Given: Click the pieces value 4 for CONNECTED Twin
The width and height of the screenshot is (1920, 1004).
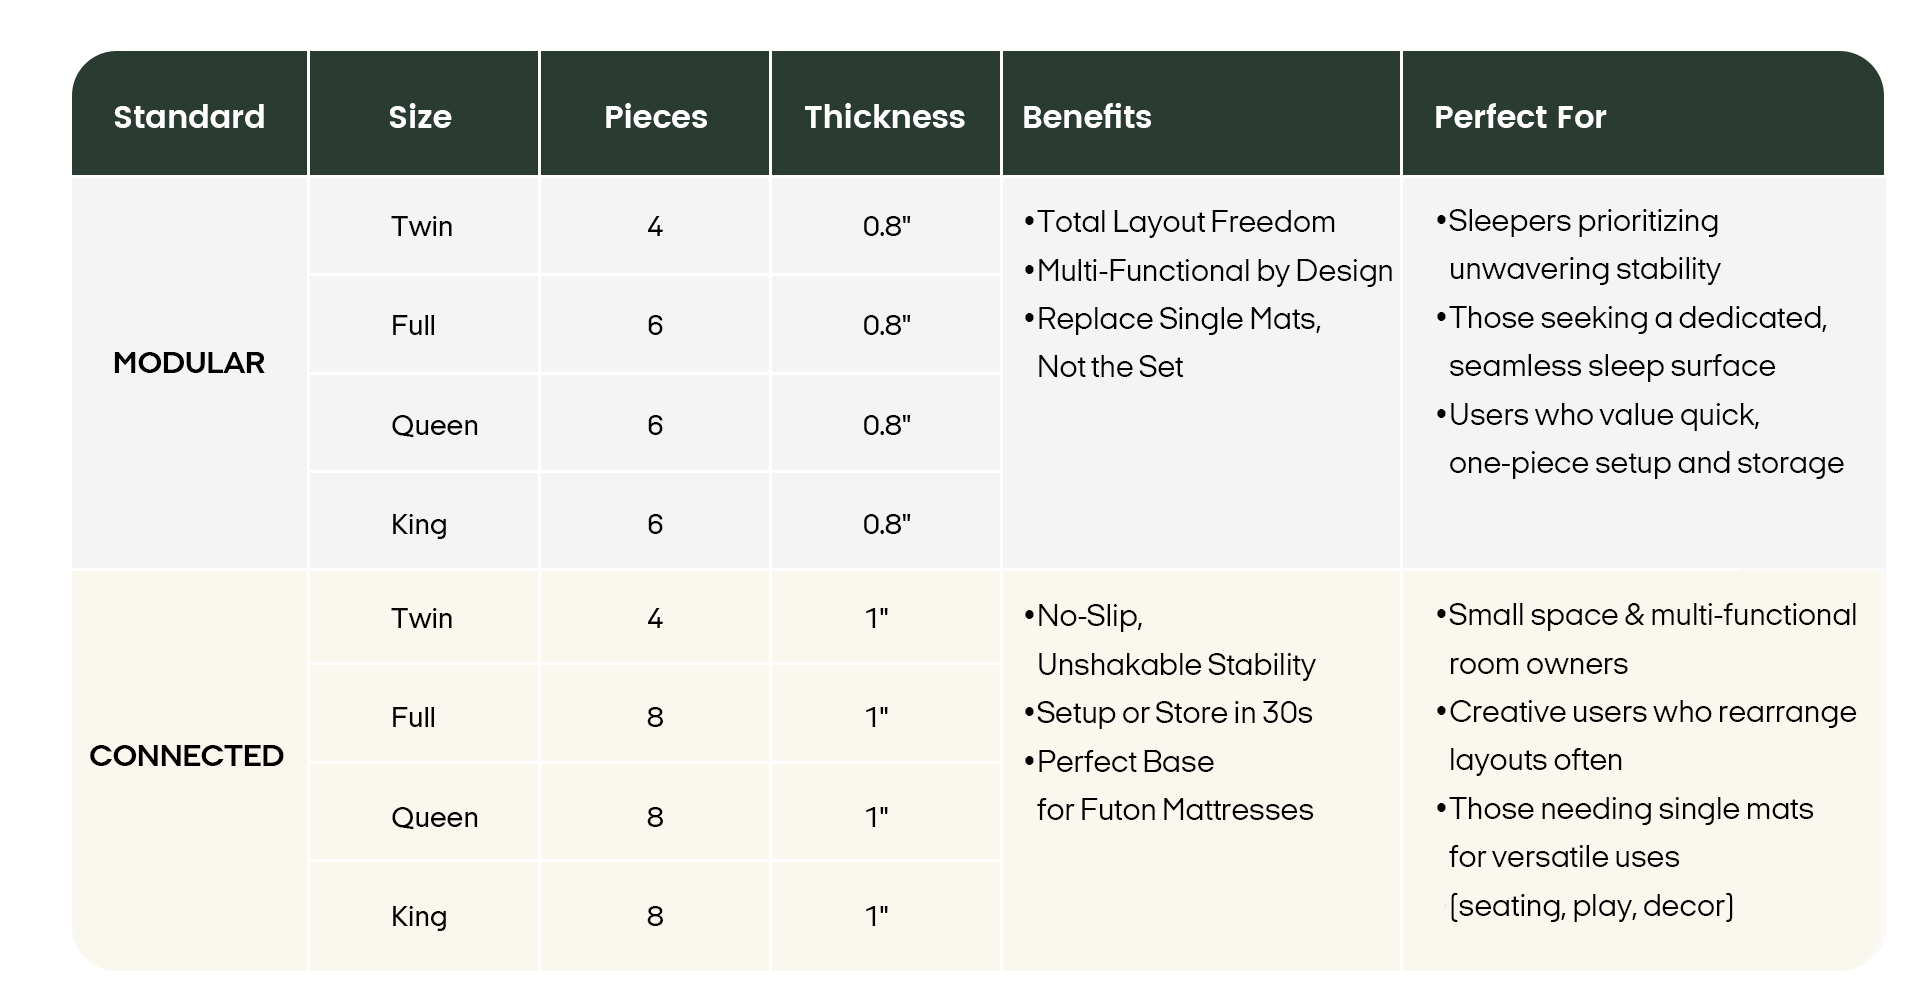Looking at the screenshot, I should point(655,618).
